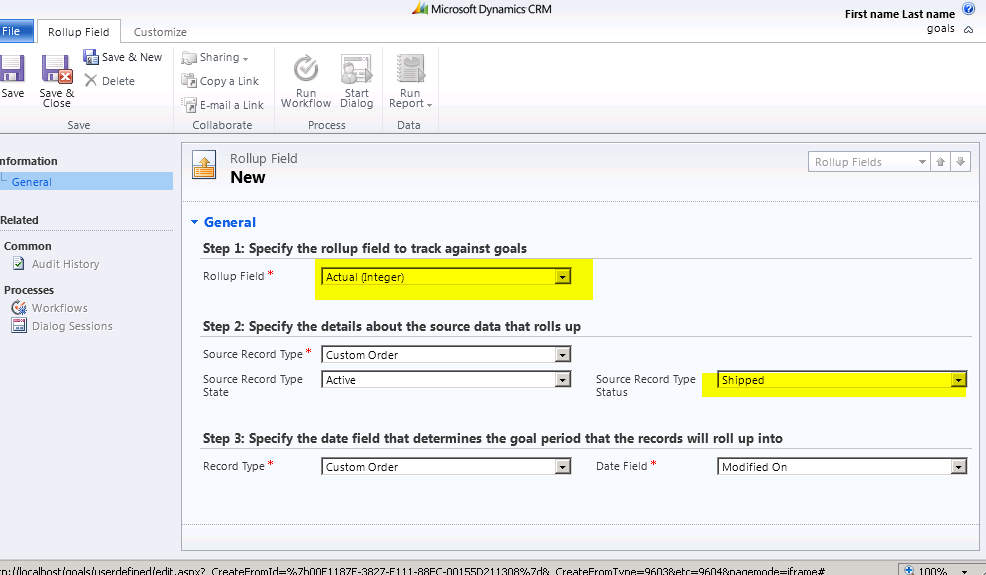The image size is (986, 575).
Task: Click the Save & New button
Action: [x=123, y=57]
